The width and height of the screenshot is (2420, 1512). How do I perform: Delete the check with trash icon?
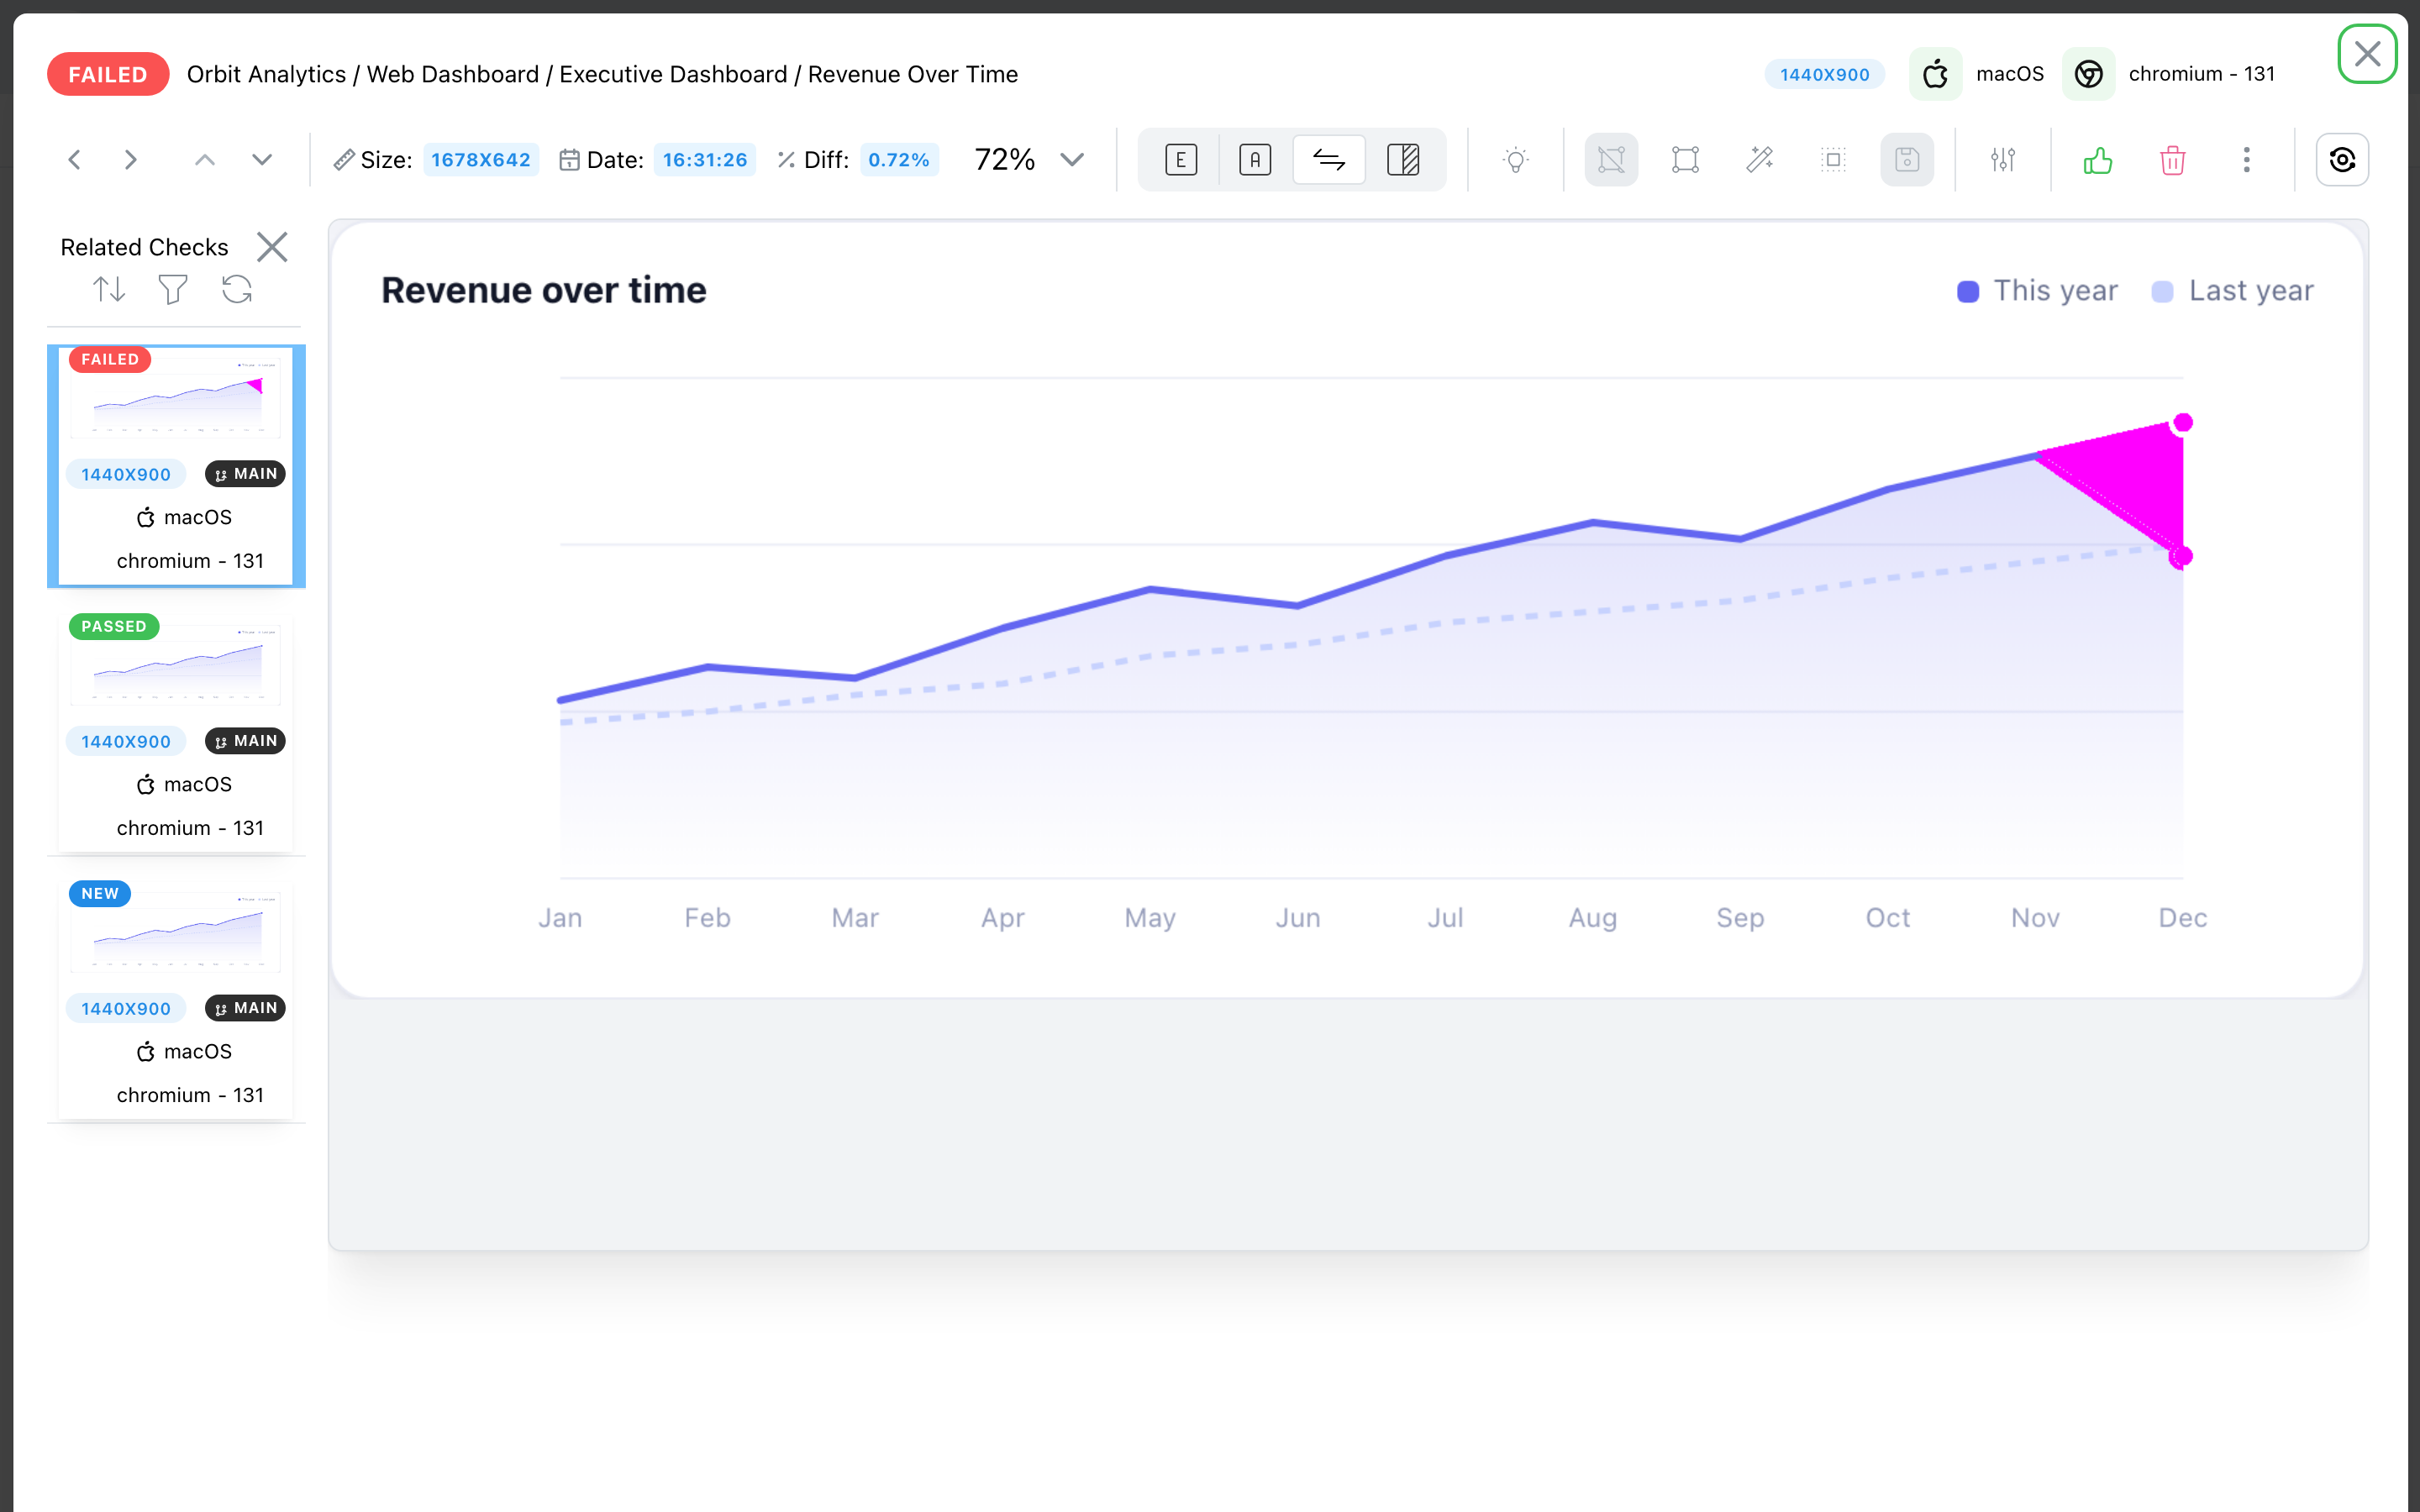[x=2172, y=160]
